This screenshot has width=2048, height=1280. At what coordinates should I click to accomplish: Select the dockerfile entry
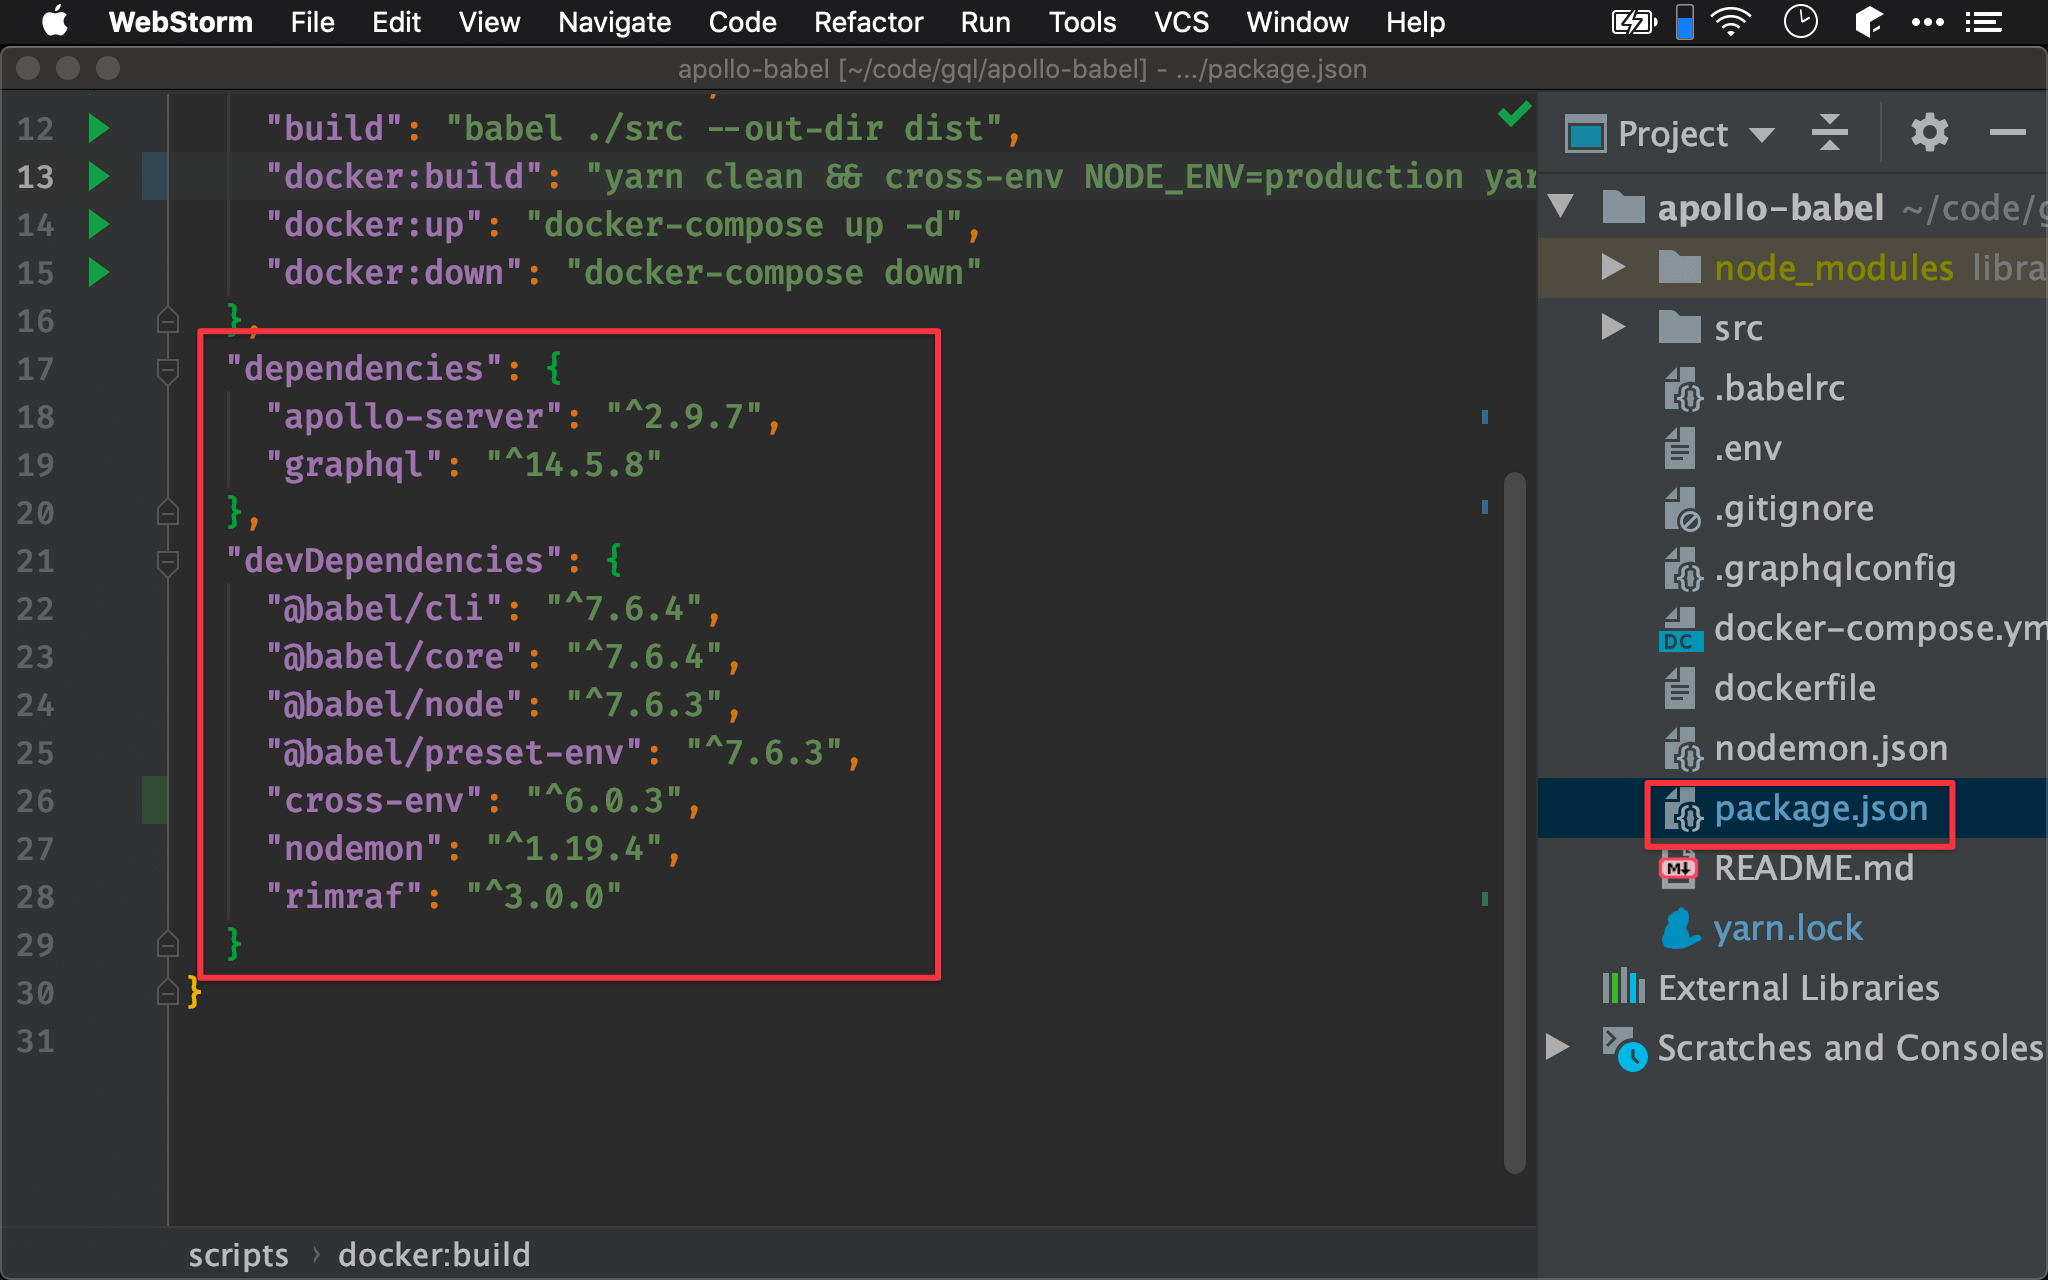(1793, 688)
